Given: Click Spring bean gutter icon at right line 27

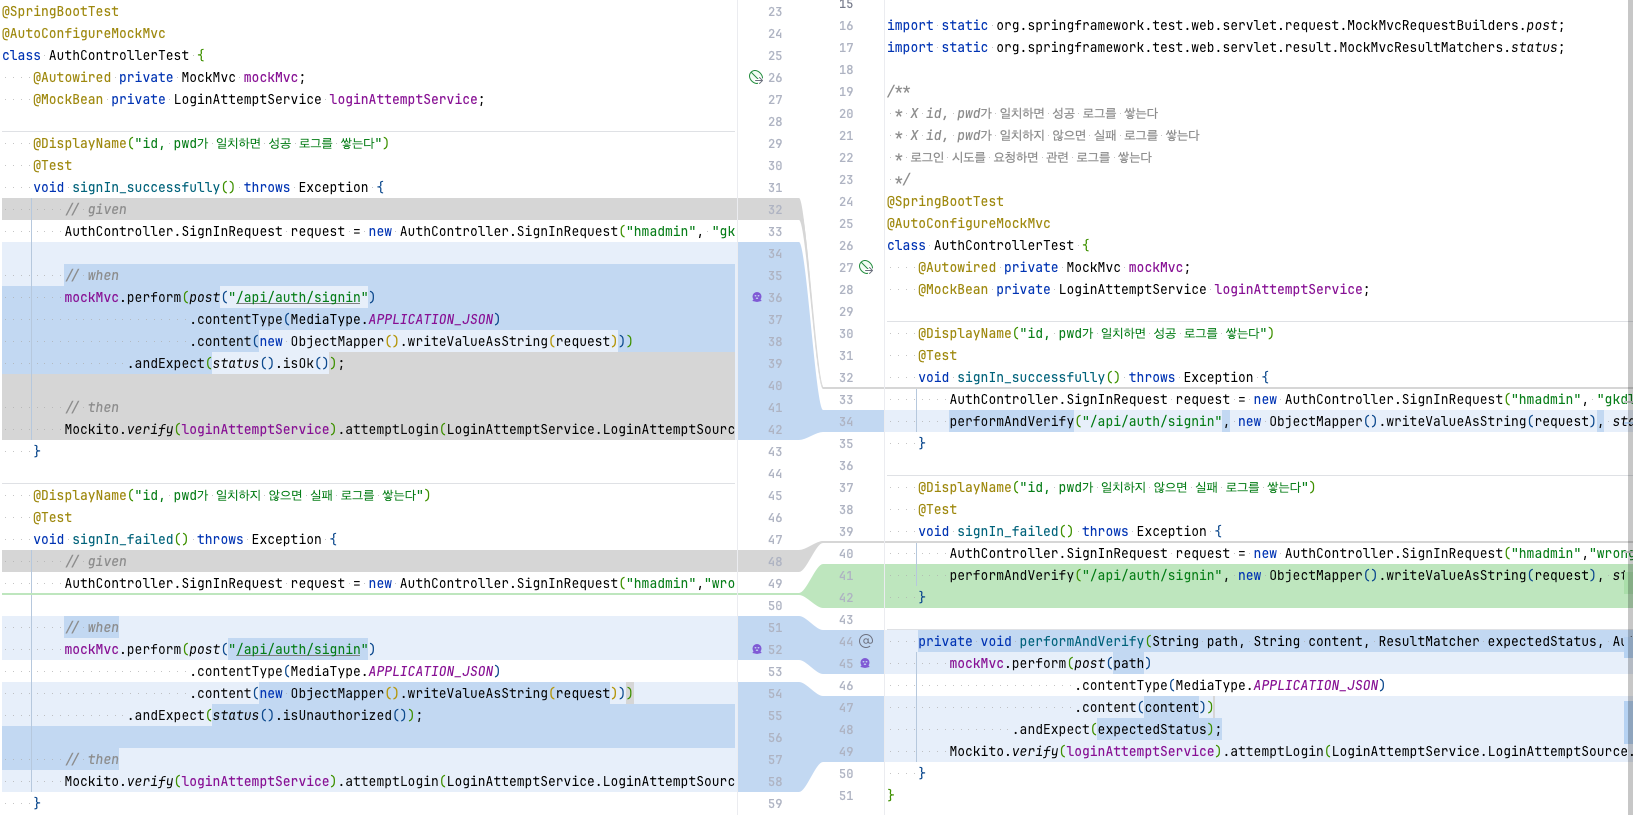Looking at the screenshot, I should (x=866, y=267).
